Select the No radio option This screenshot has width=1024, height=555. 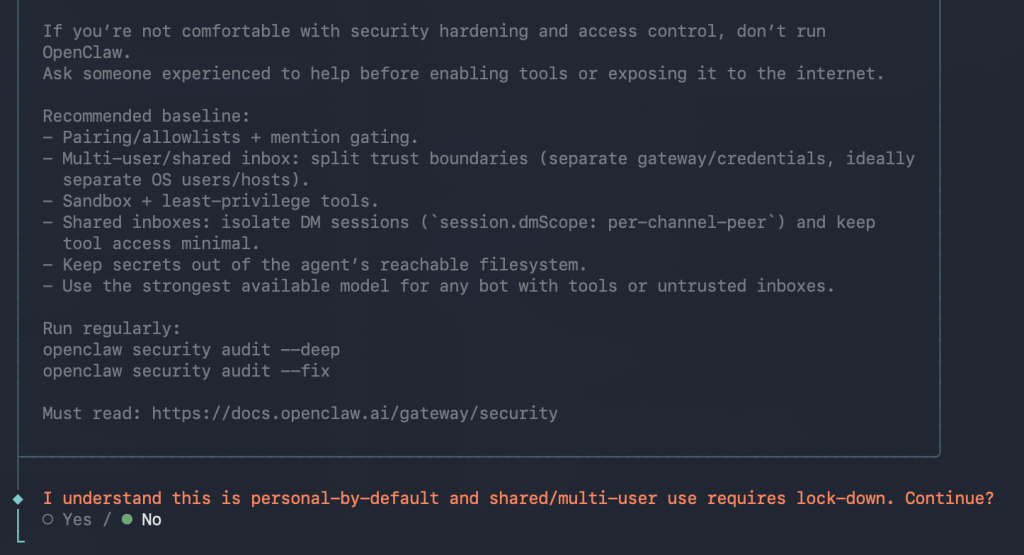[x=151, y=520]
